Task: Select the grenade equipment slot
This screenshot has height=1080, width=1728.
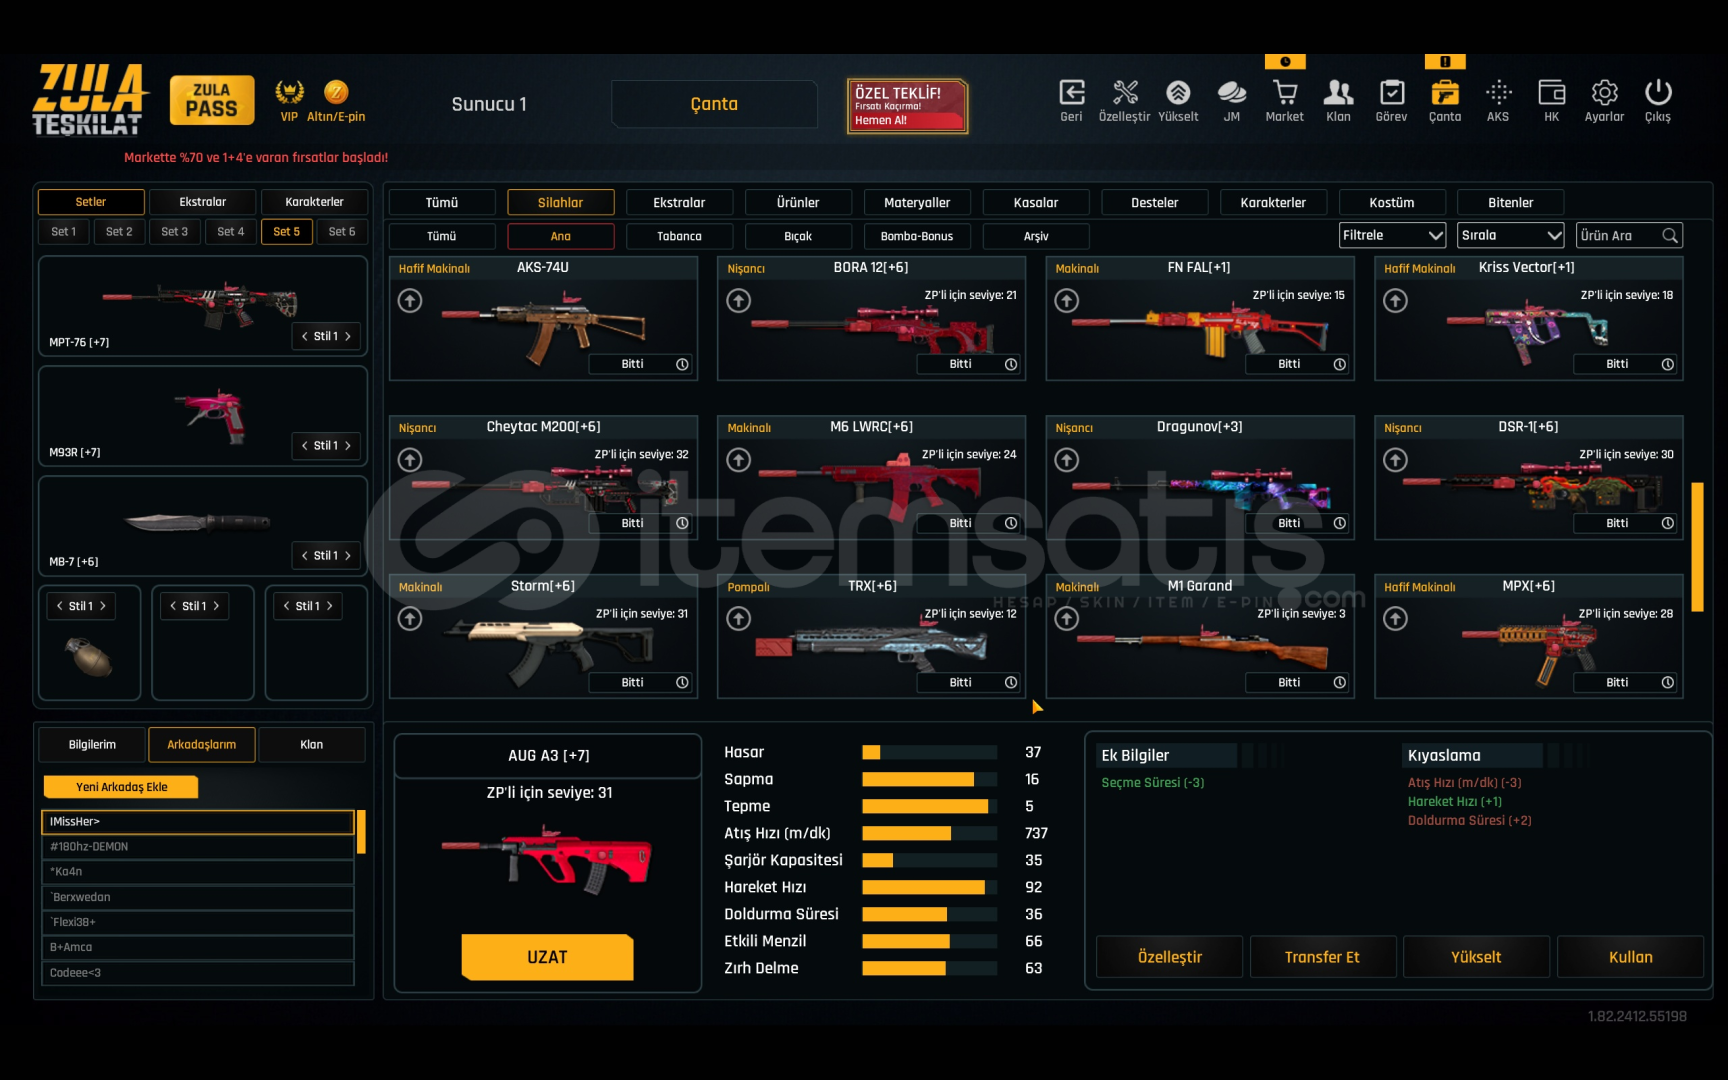Action: point(89,643)
